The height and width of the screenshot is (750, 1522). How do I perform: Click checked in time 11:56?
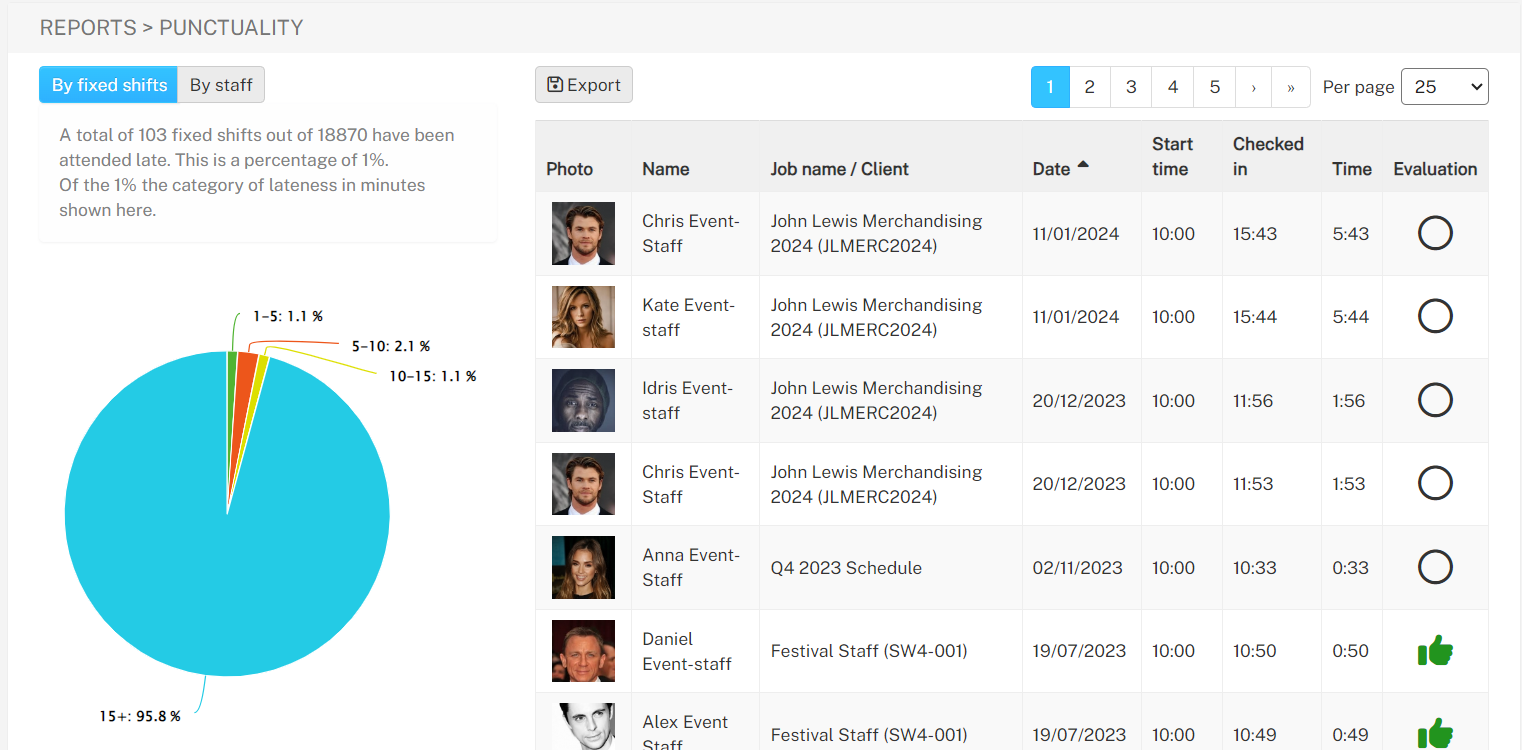[x=1253, y=401]
